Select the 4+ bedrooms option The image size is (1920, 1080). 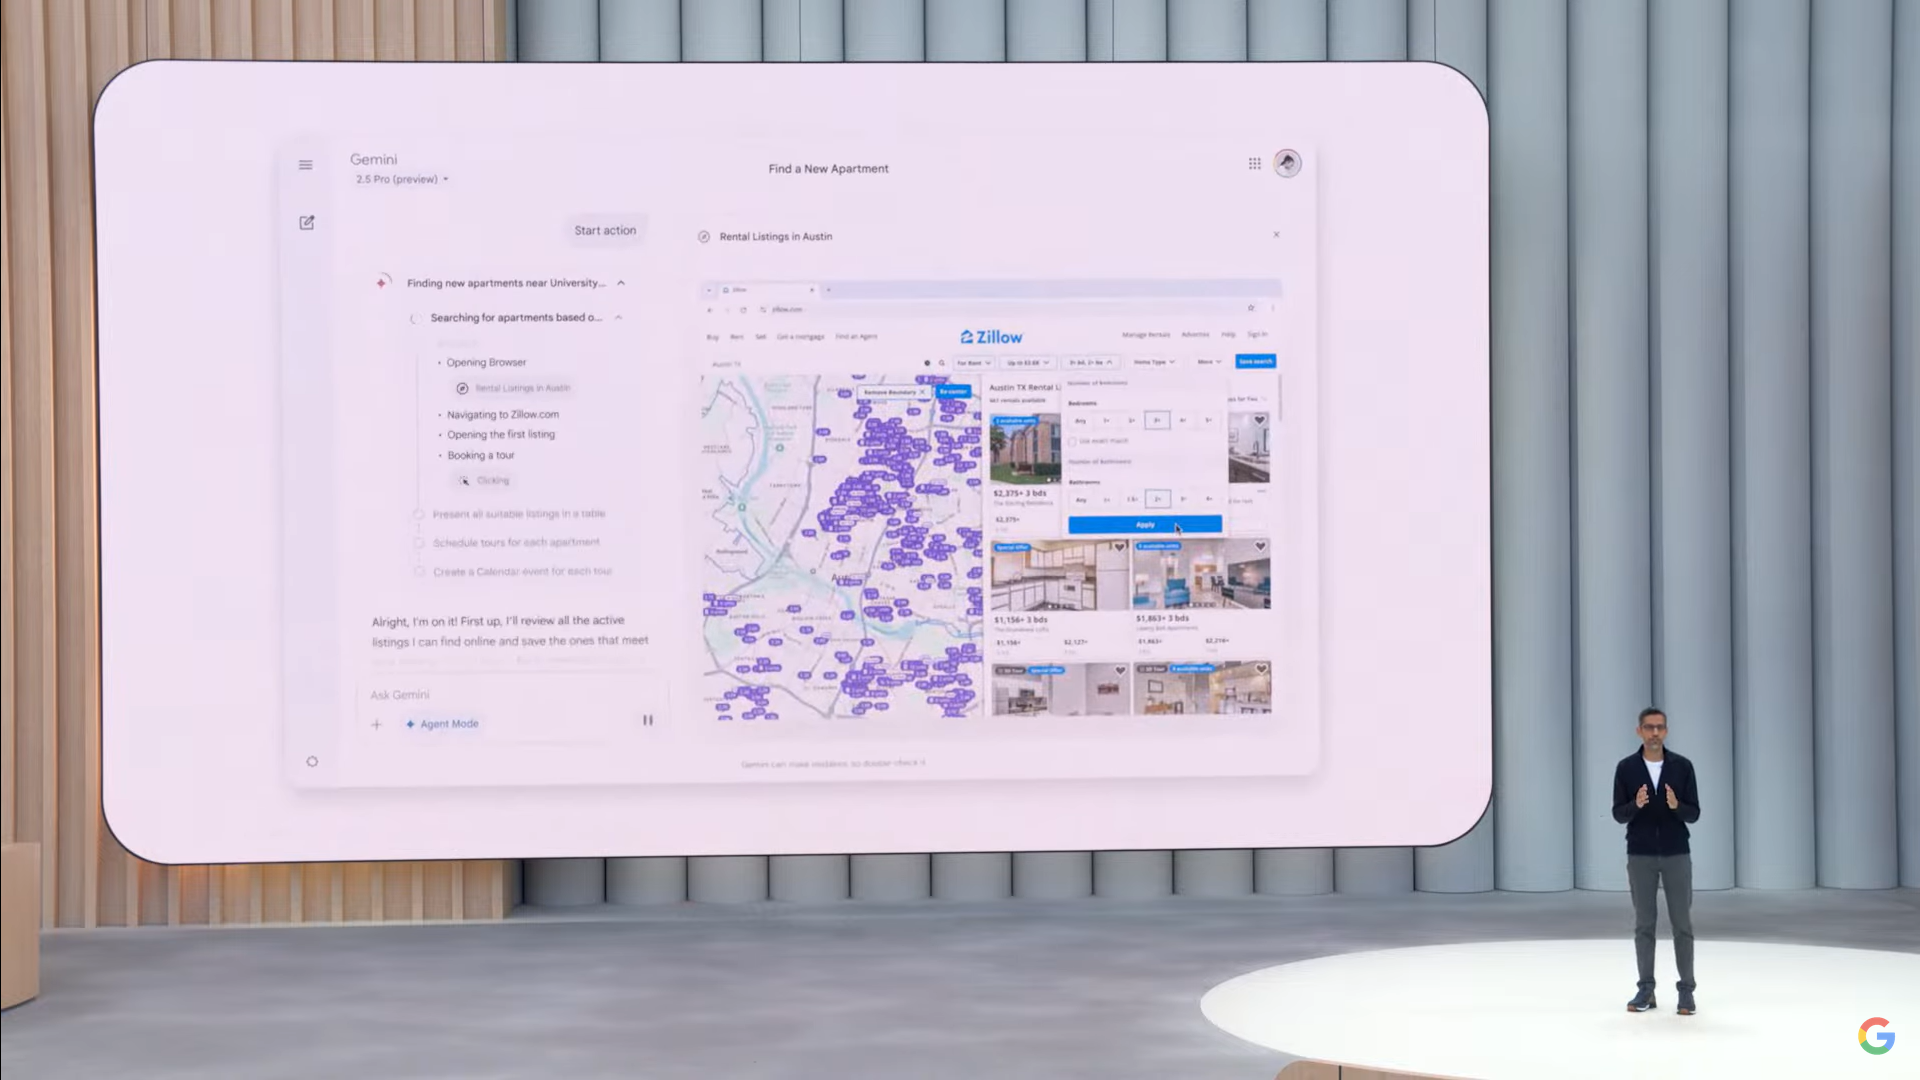(x=1183, y=420)
